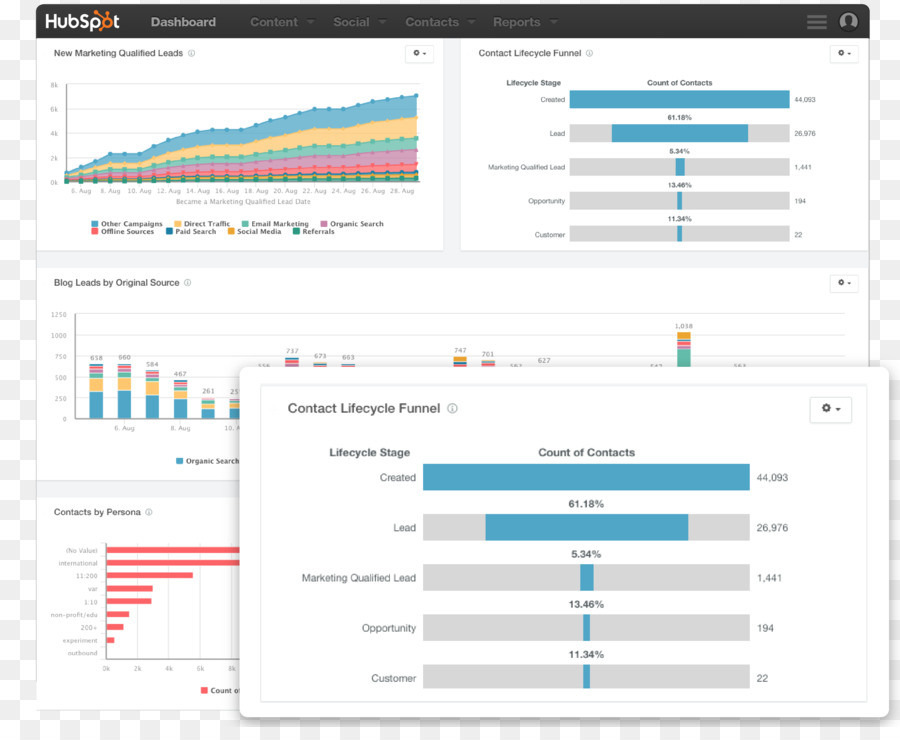Screen dimensions: 900x740
Task: Open the Reports menu
Action: [x=517, y=22]
